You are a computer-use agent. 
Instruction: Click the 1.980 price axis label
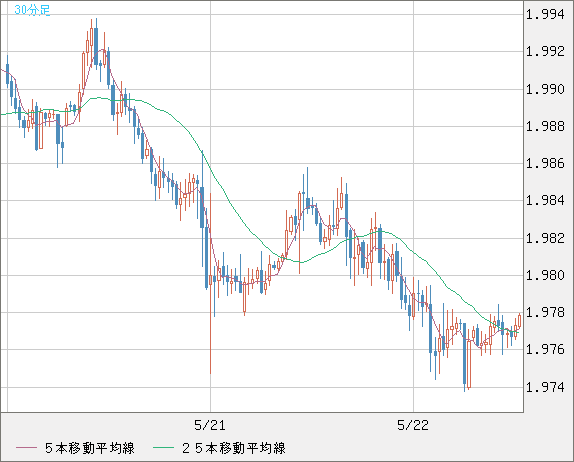click(x=545, y=275)
